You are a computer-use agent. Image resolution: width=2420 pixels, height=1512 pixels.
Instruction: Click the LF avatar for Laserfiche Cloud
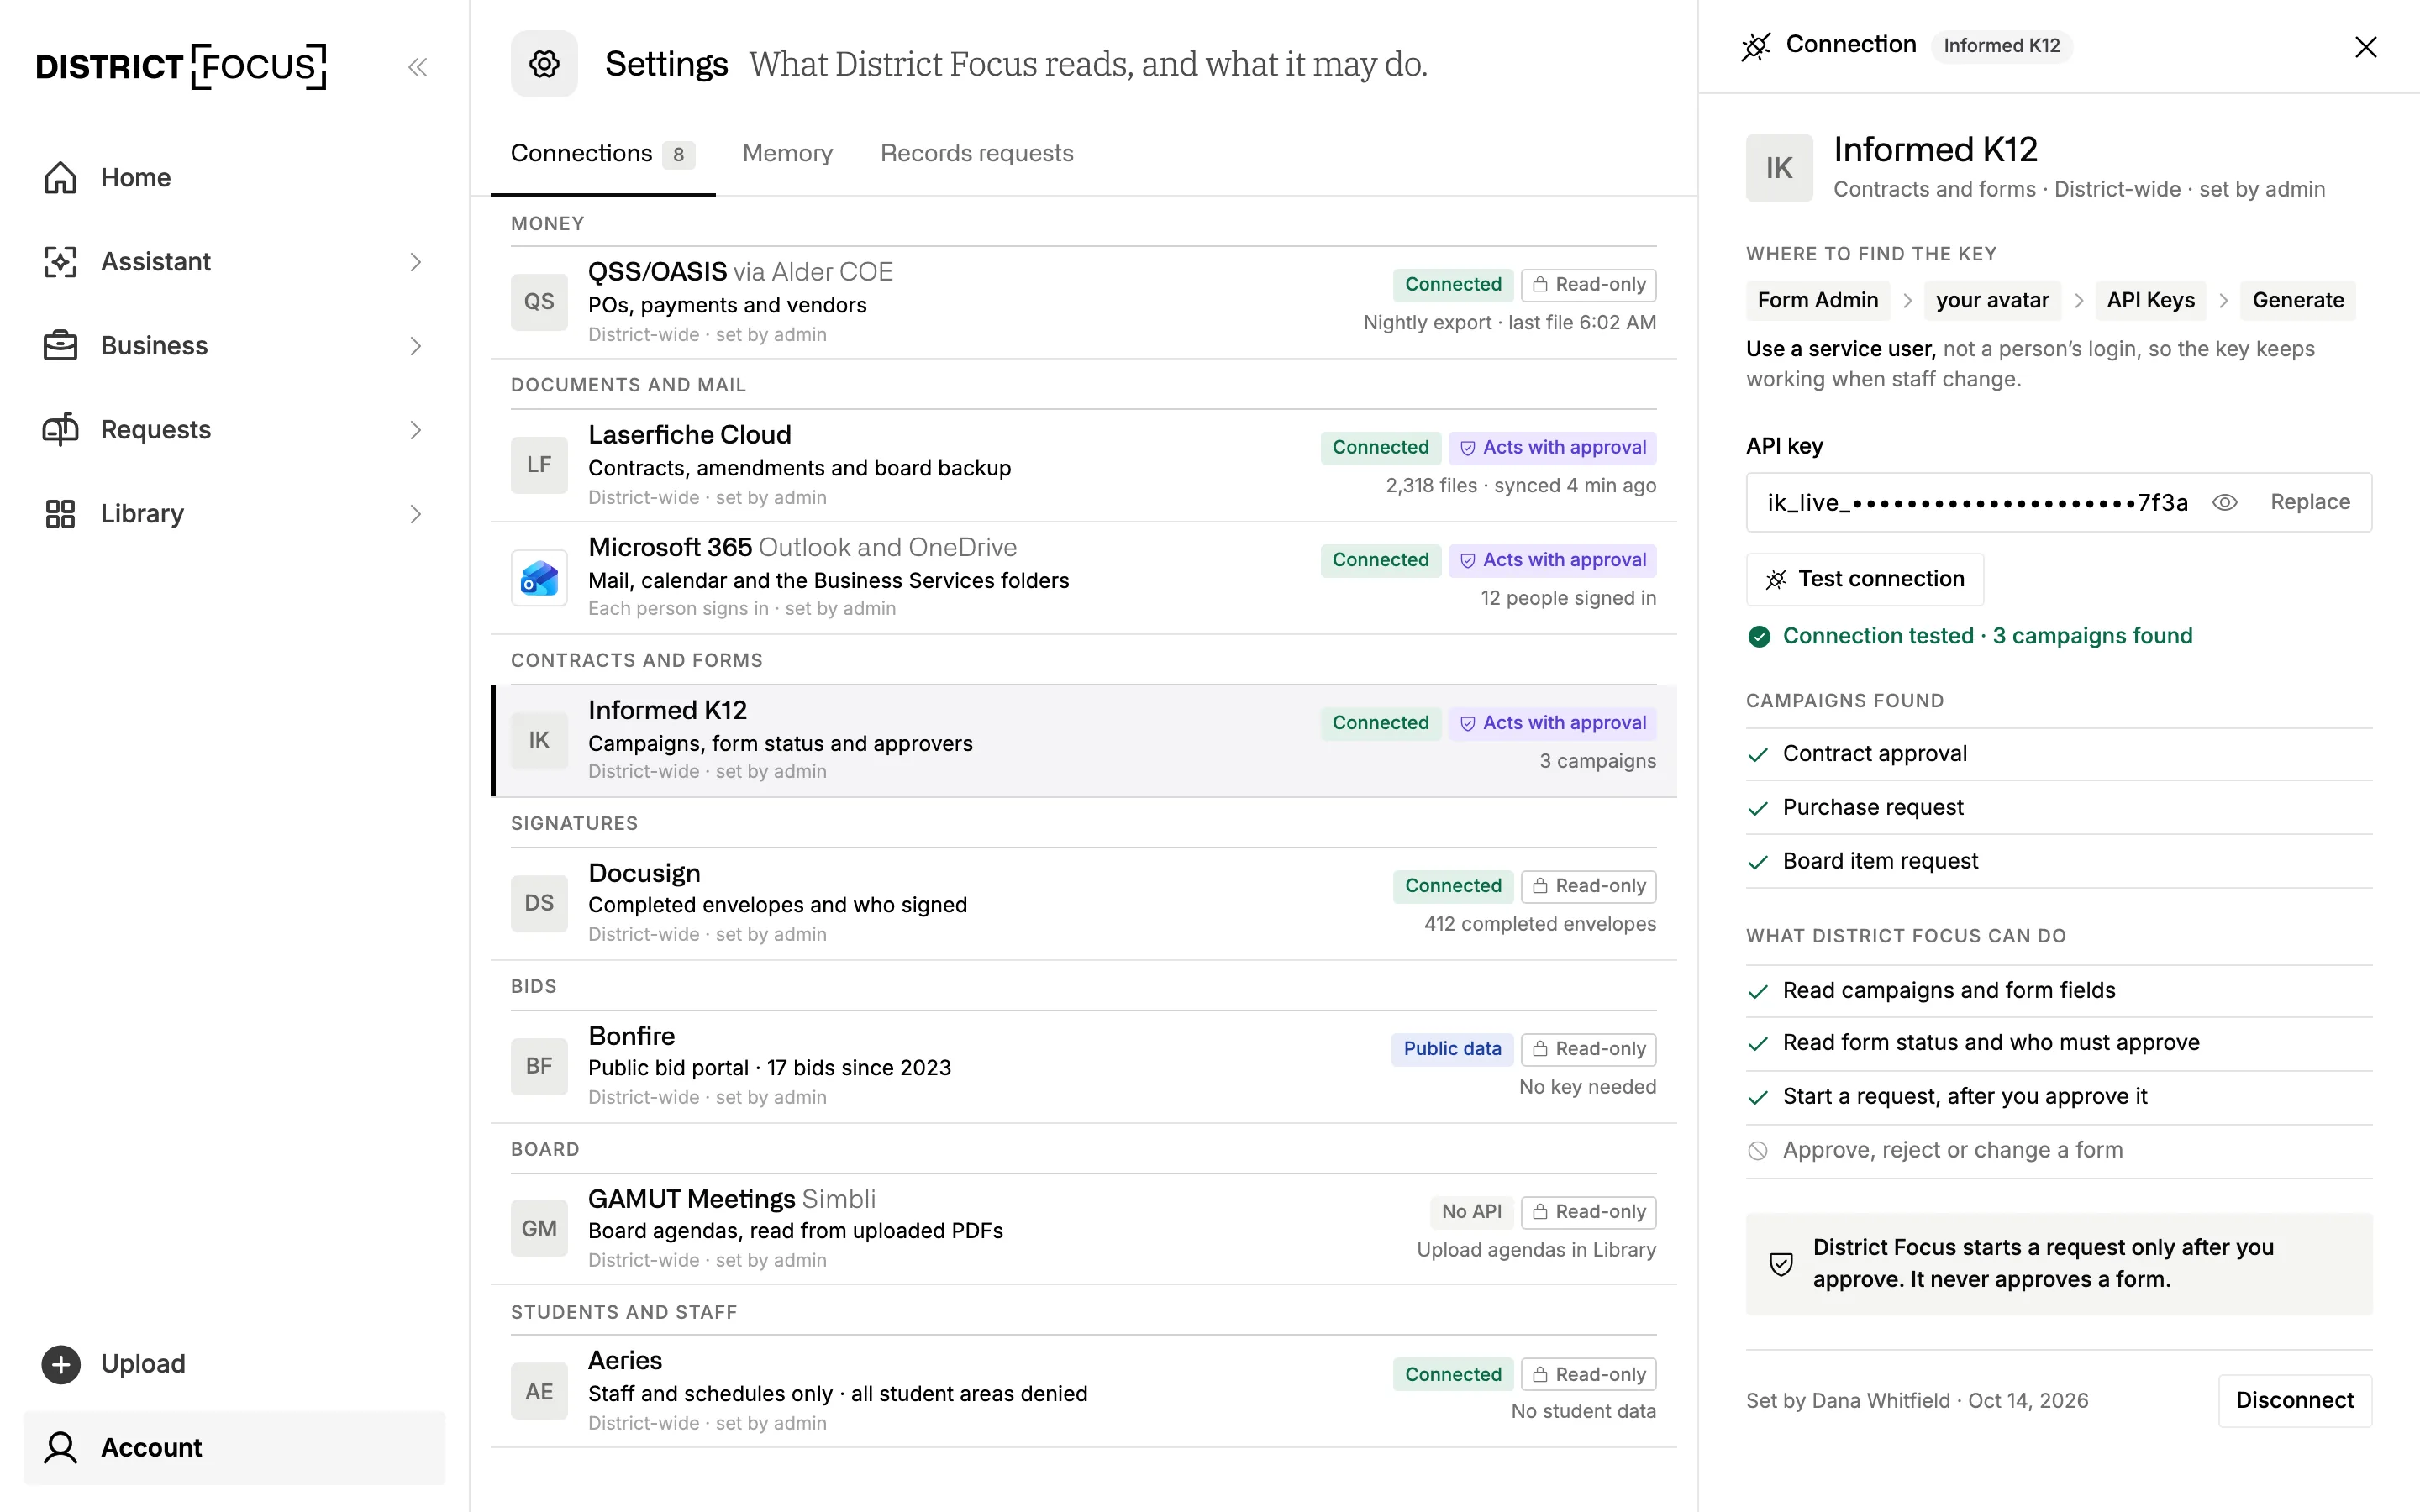click(x=539, y=465)
